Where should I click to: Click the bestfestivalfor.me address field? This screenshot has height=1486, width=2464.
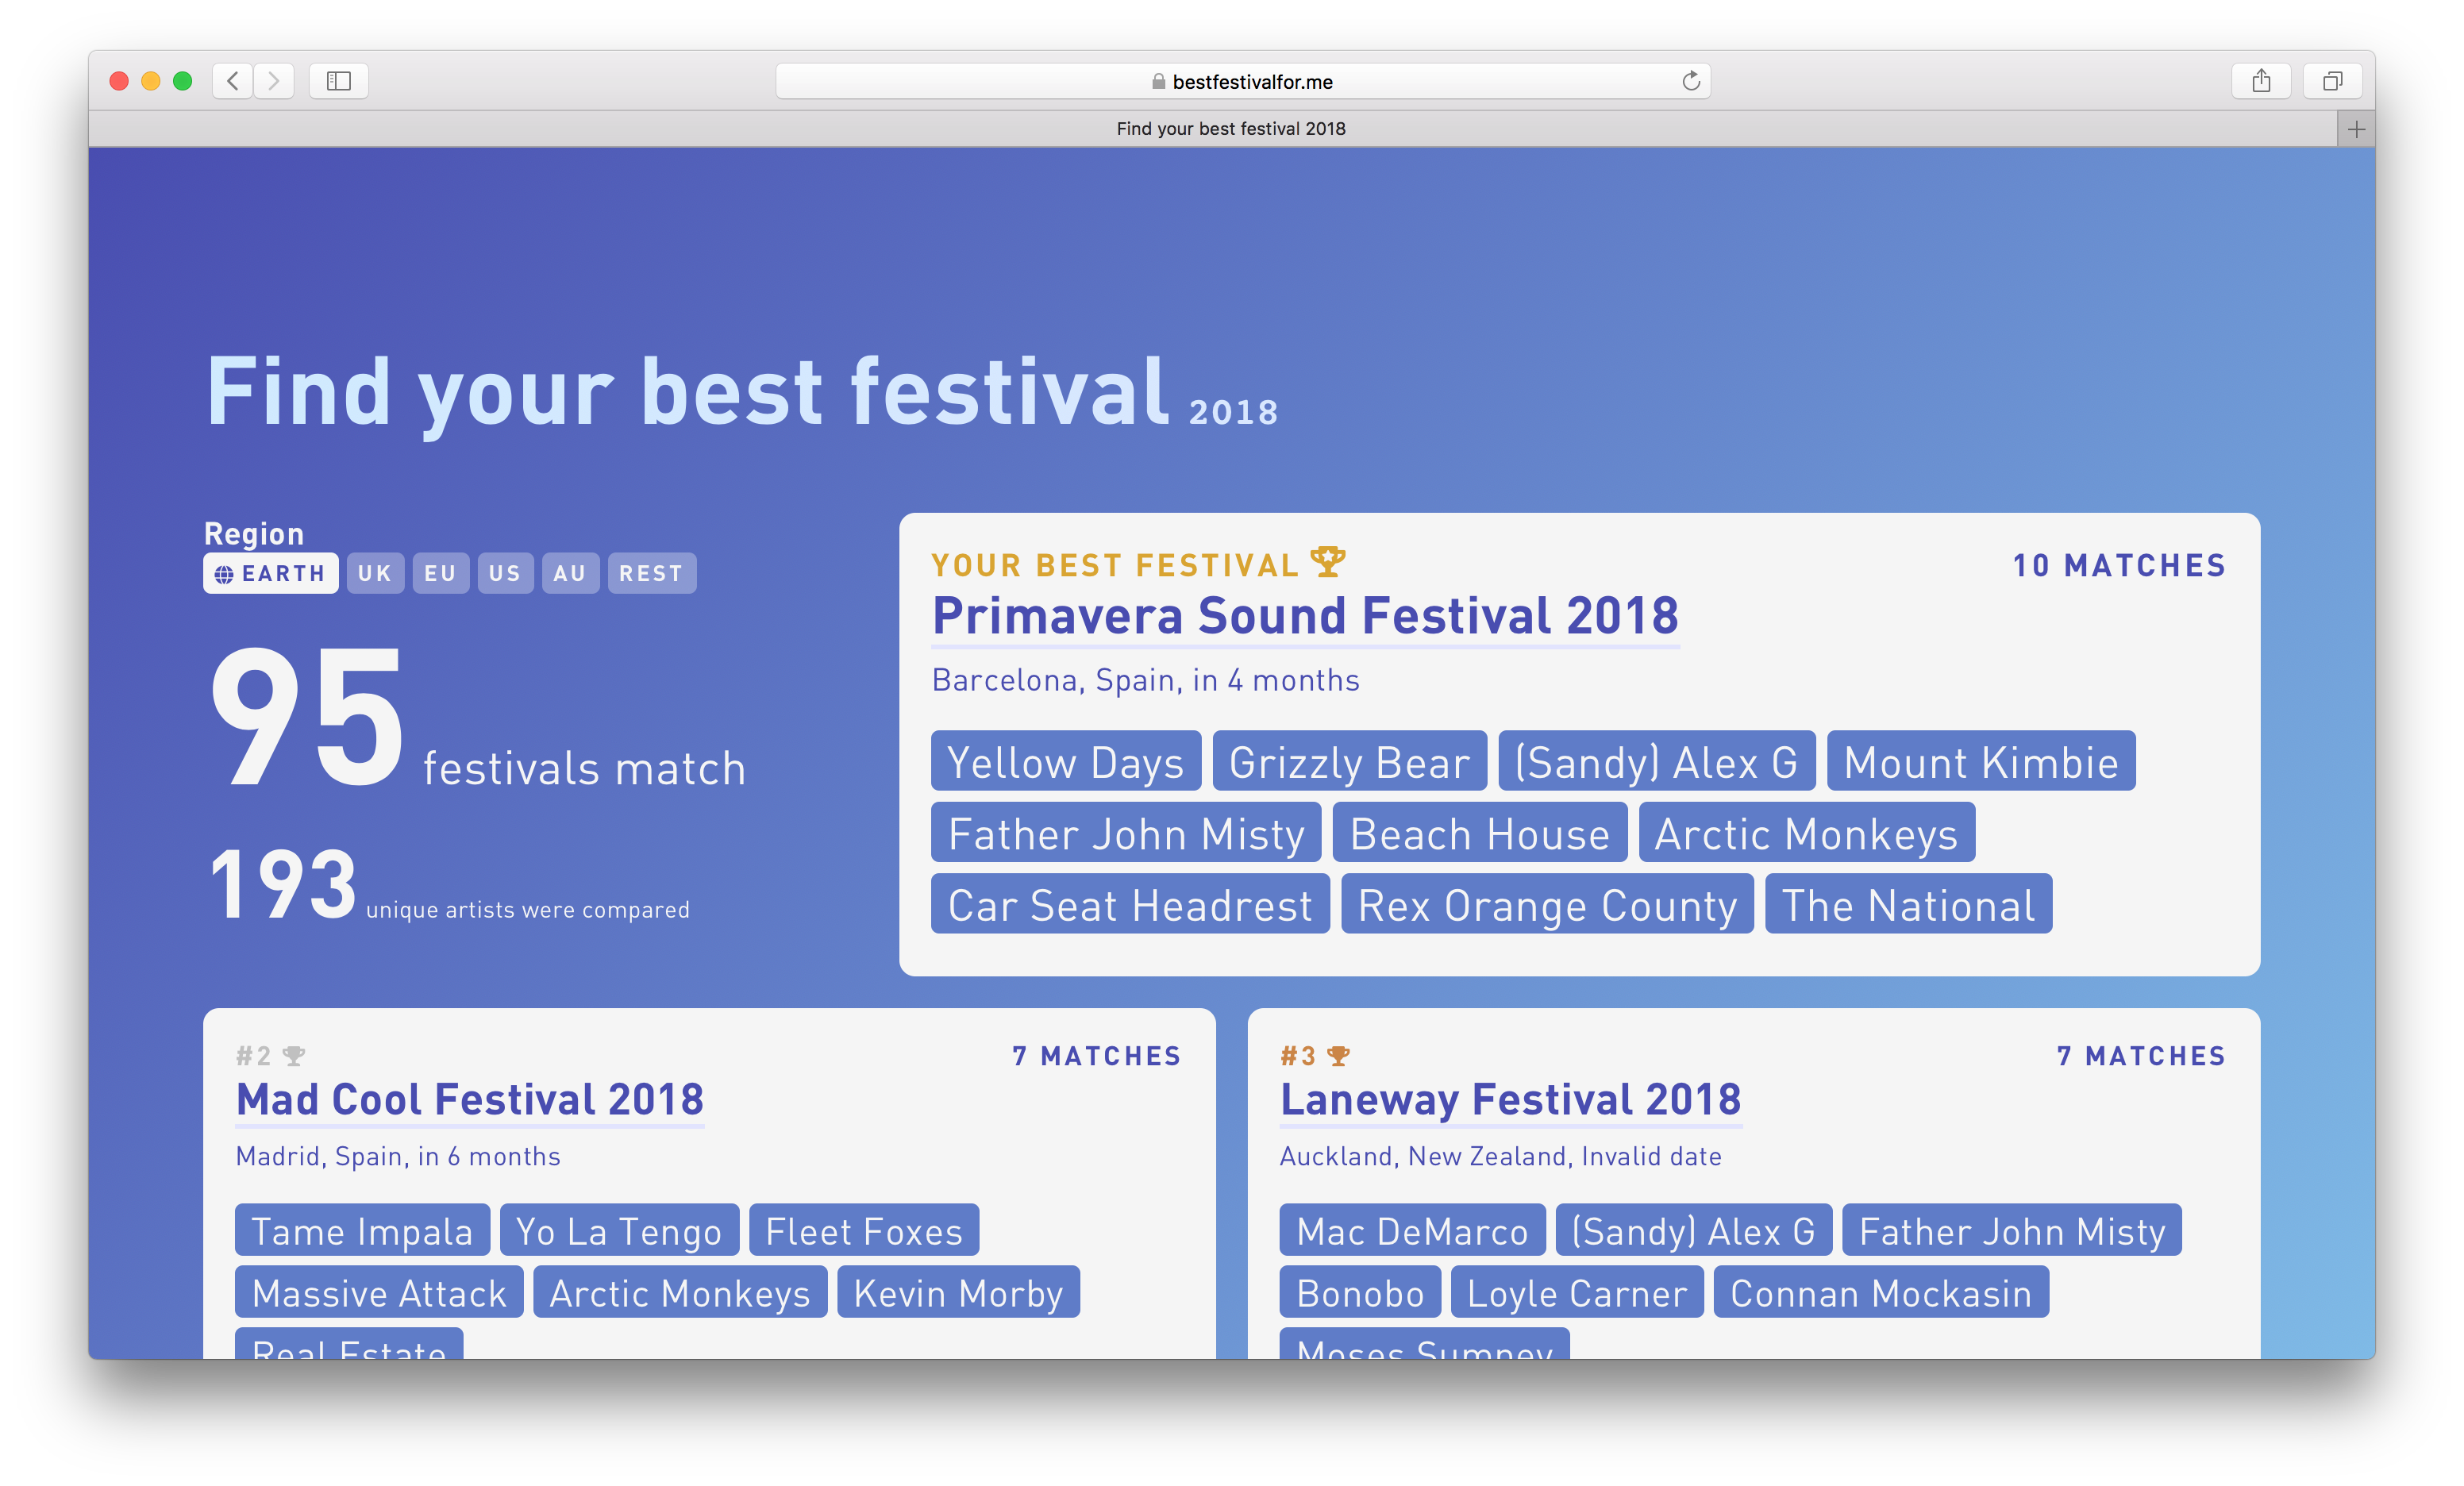tap(1243, 81)
